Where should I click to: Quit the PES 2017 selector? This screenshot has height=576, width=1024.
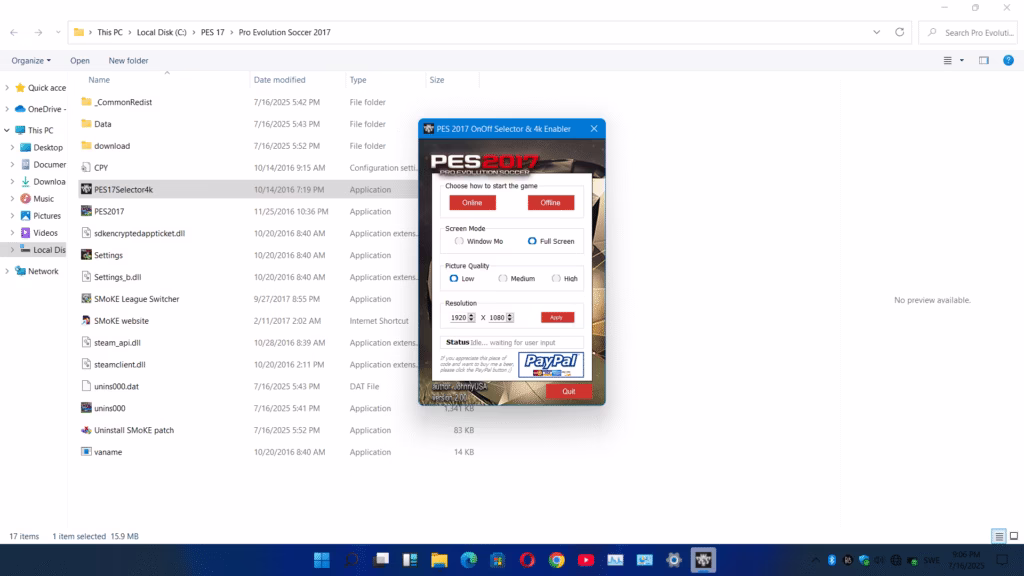coord(569,391)
